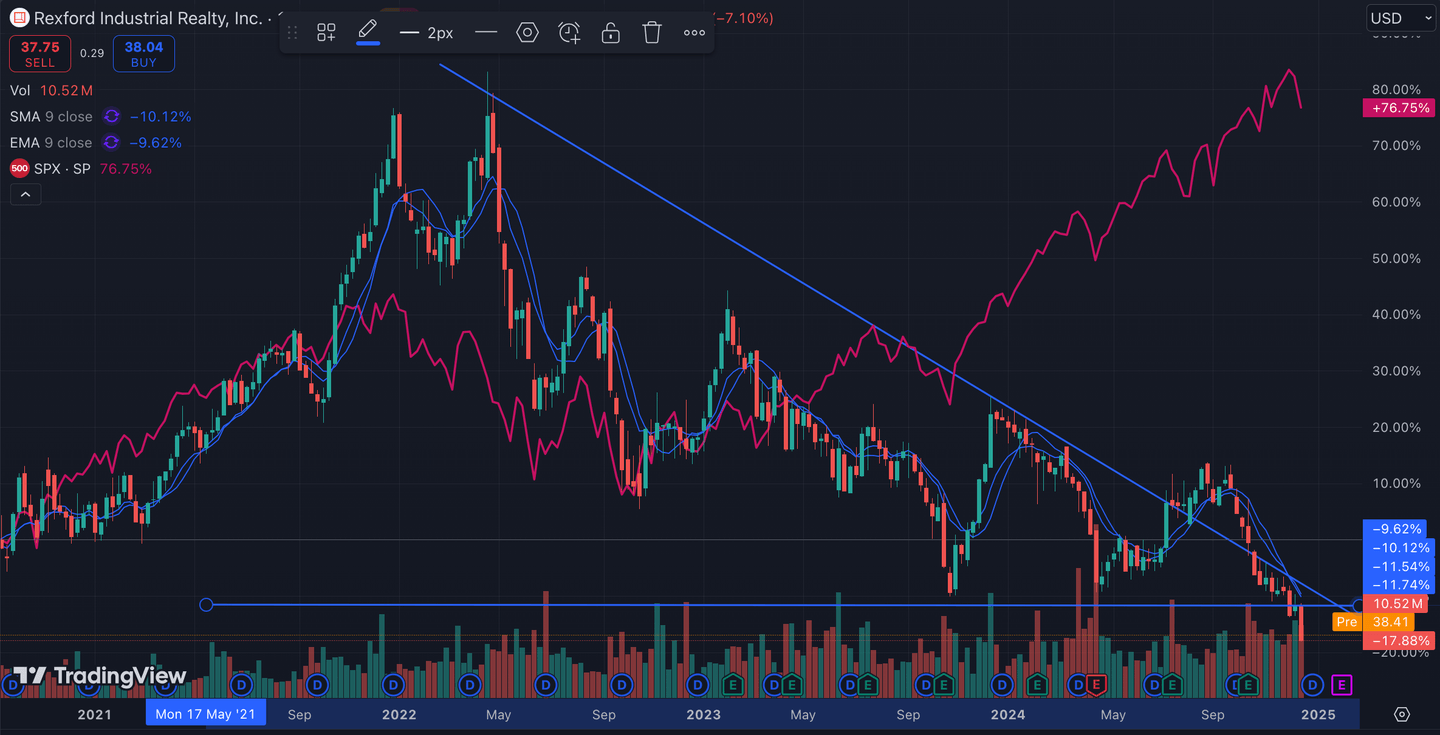
Task: Collapse the indicator legend with the chevron
Action: pyautogui.click(x=25, y=195)
